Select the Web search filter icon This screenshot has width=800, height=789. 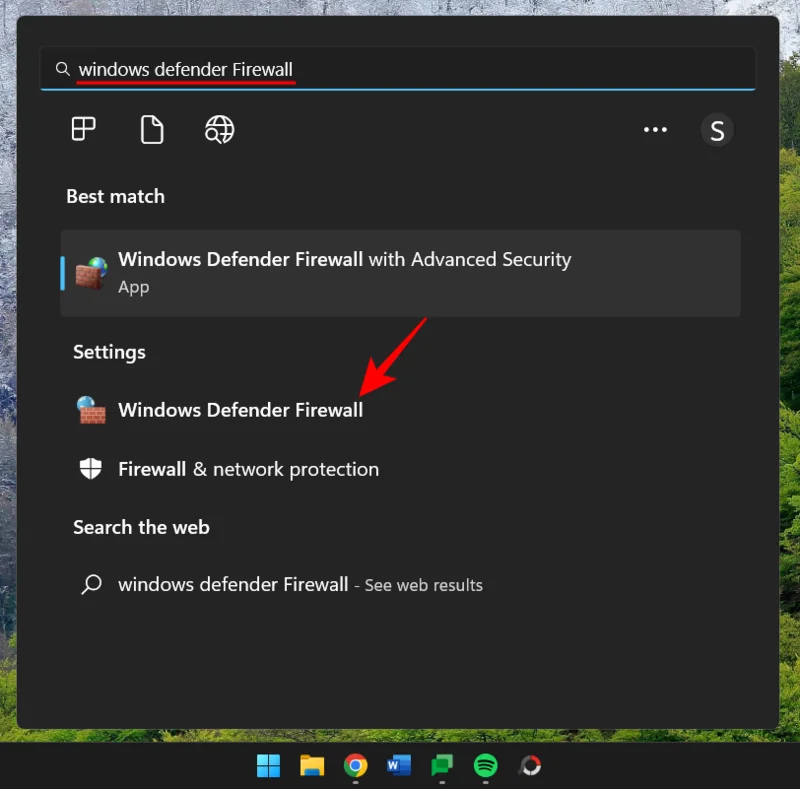tap(219, 129)
